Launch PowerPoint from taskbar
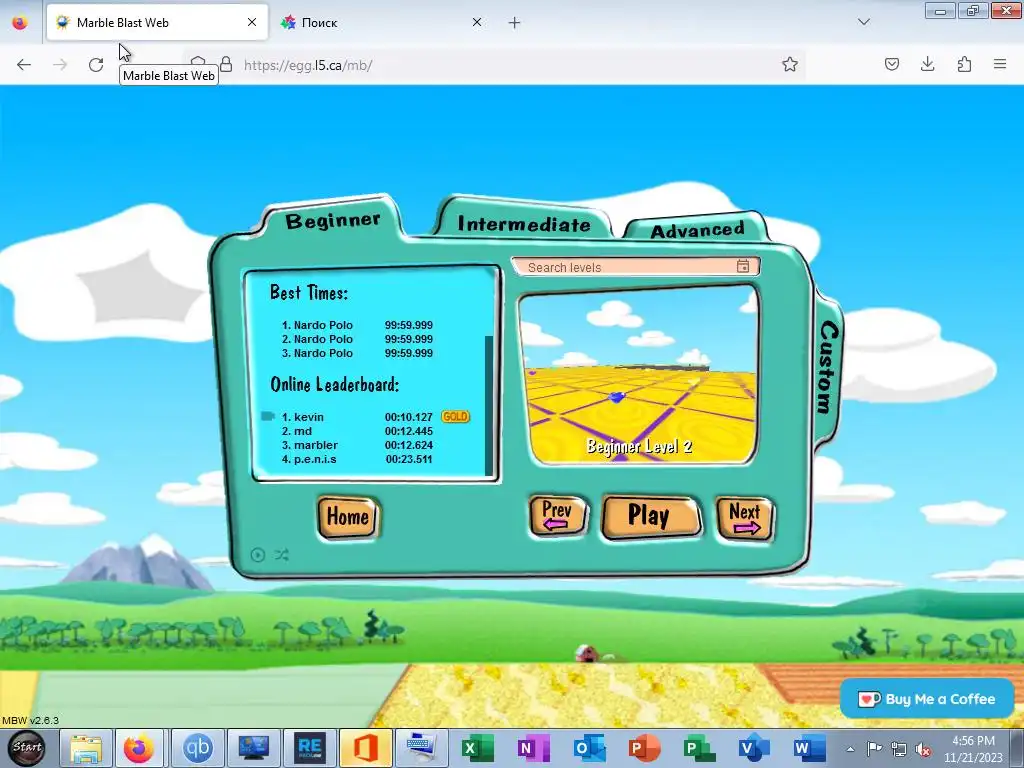Viewport: 1024px width, 768px height. (644, 748)
